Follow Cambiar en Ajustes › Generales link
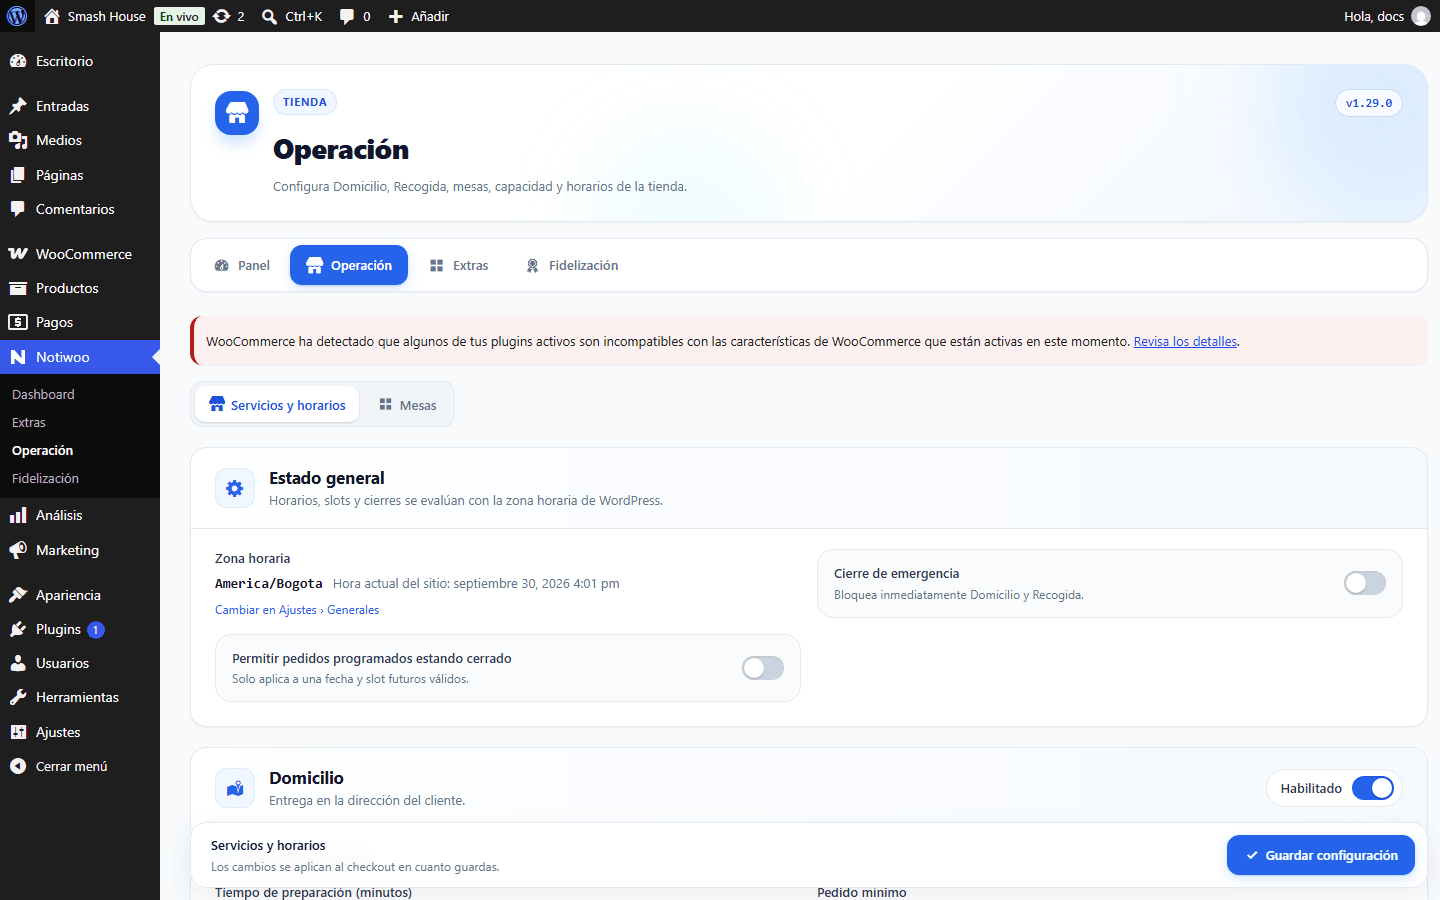 click(297, 610)
